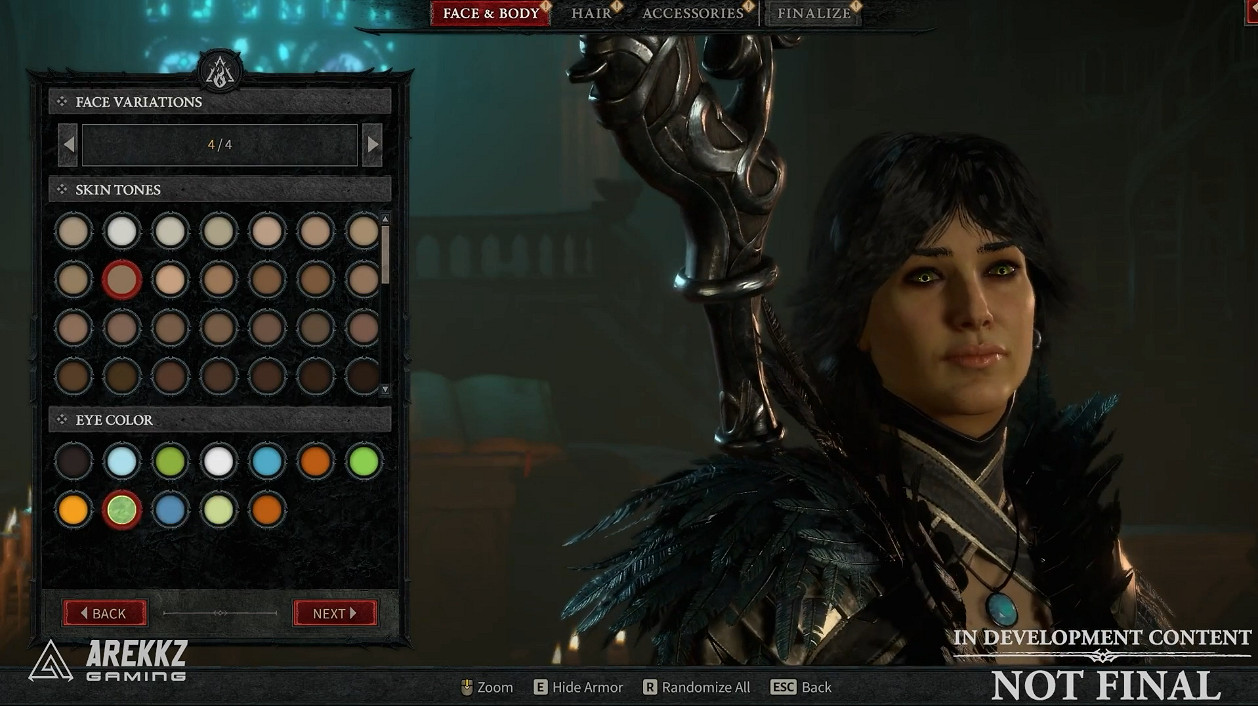Viewport: 1258px width, 706px height.
Task: Select the white eye color swatch
Action: (x=218, y=461)
